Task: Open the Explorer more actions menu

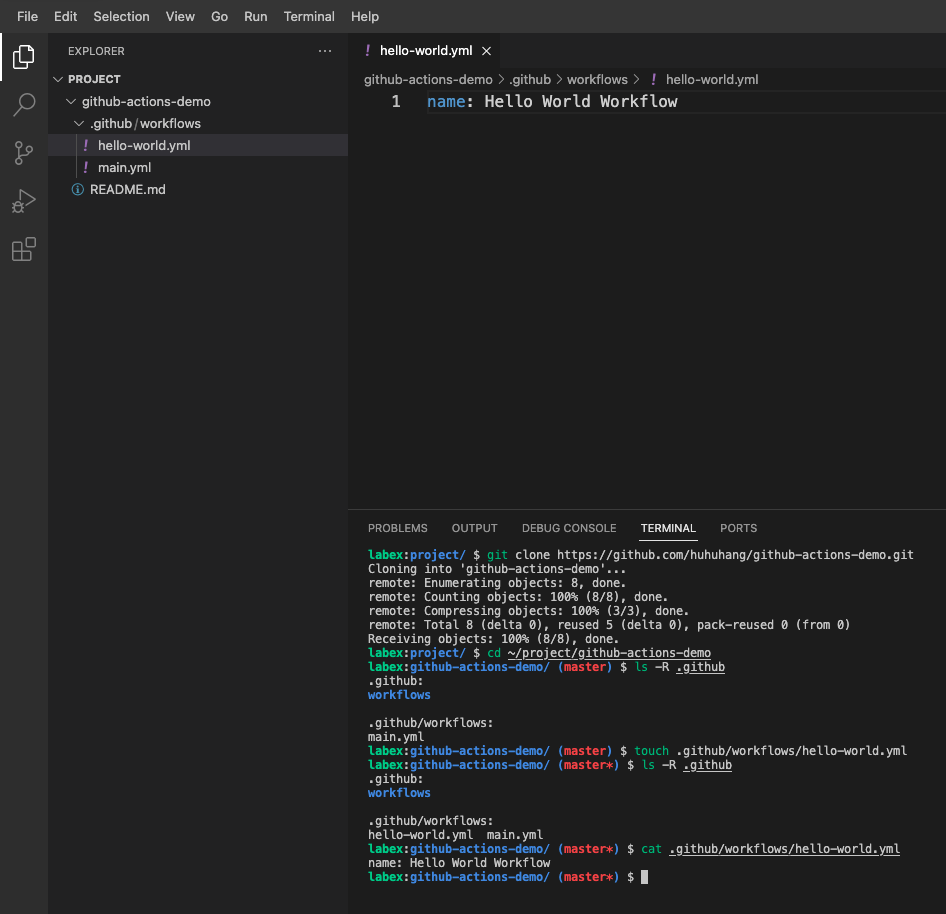Action: click(324, 51)
